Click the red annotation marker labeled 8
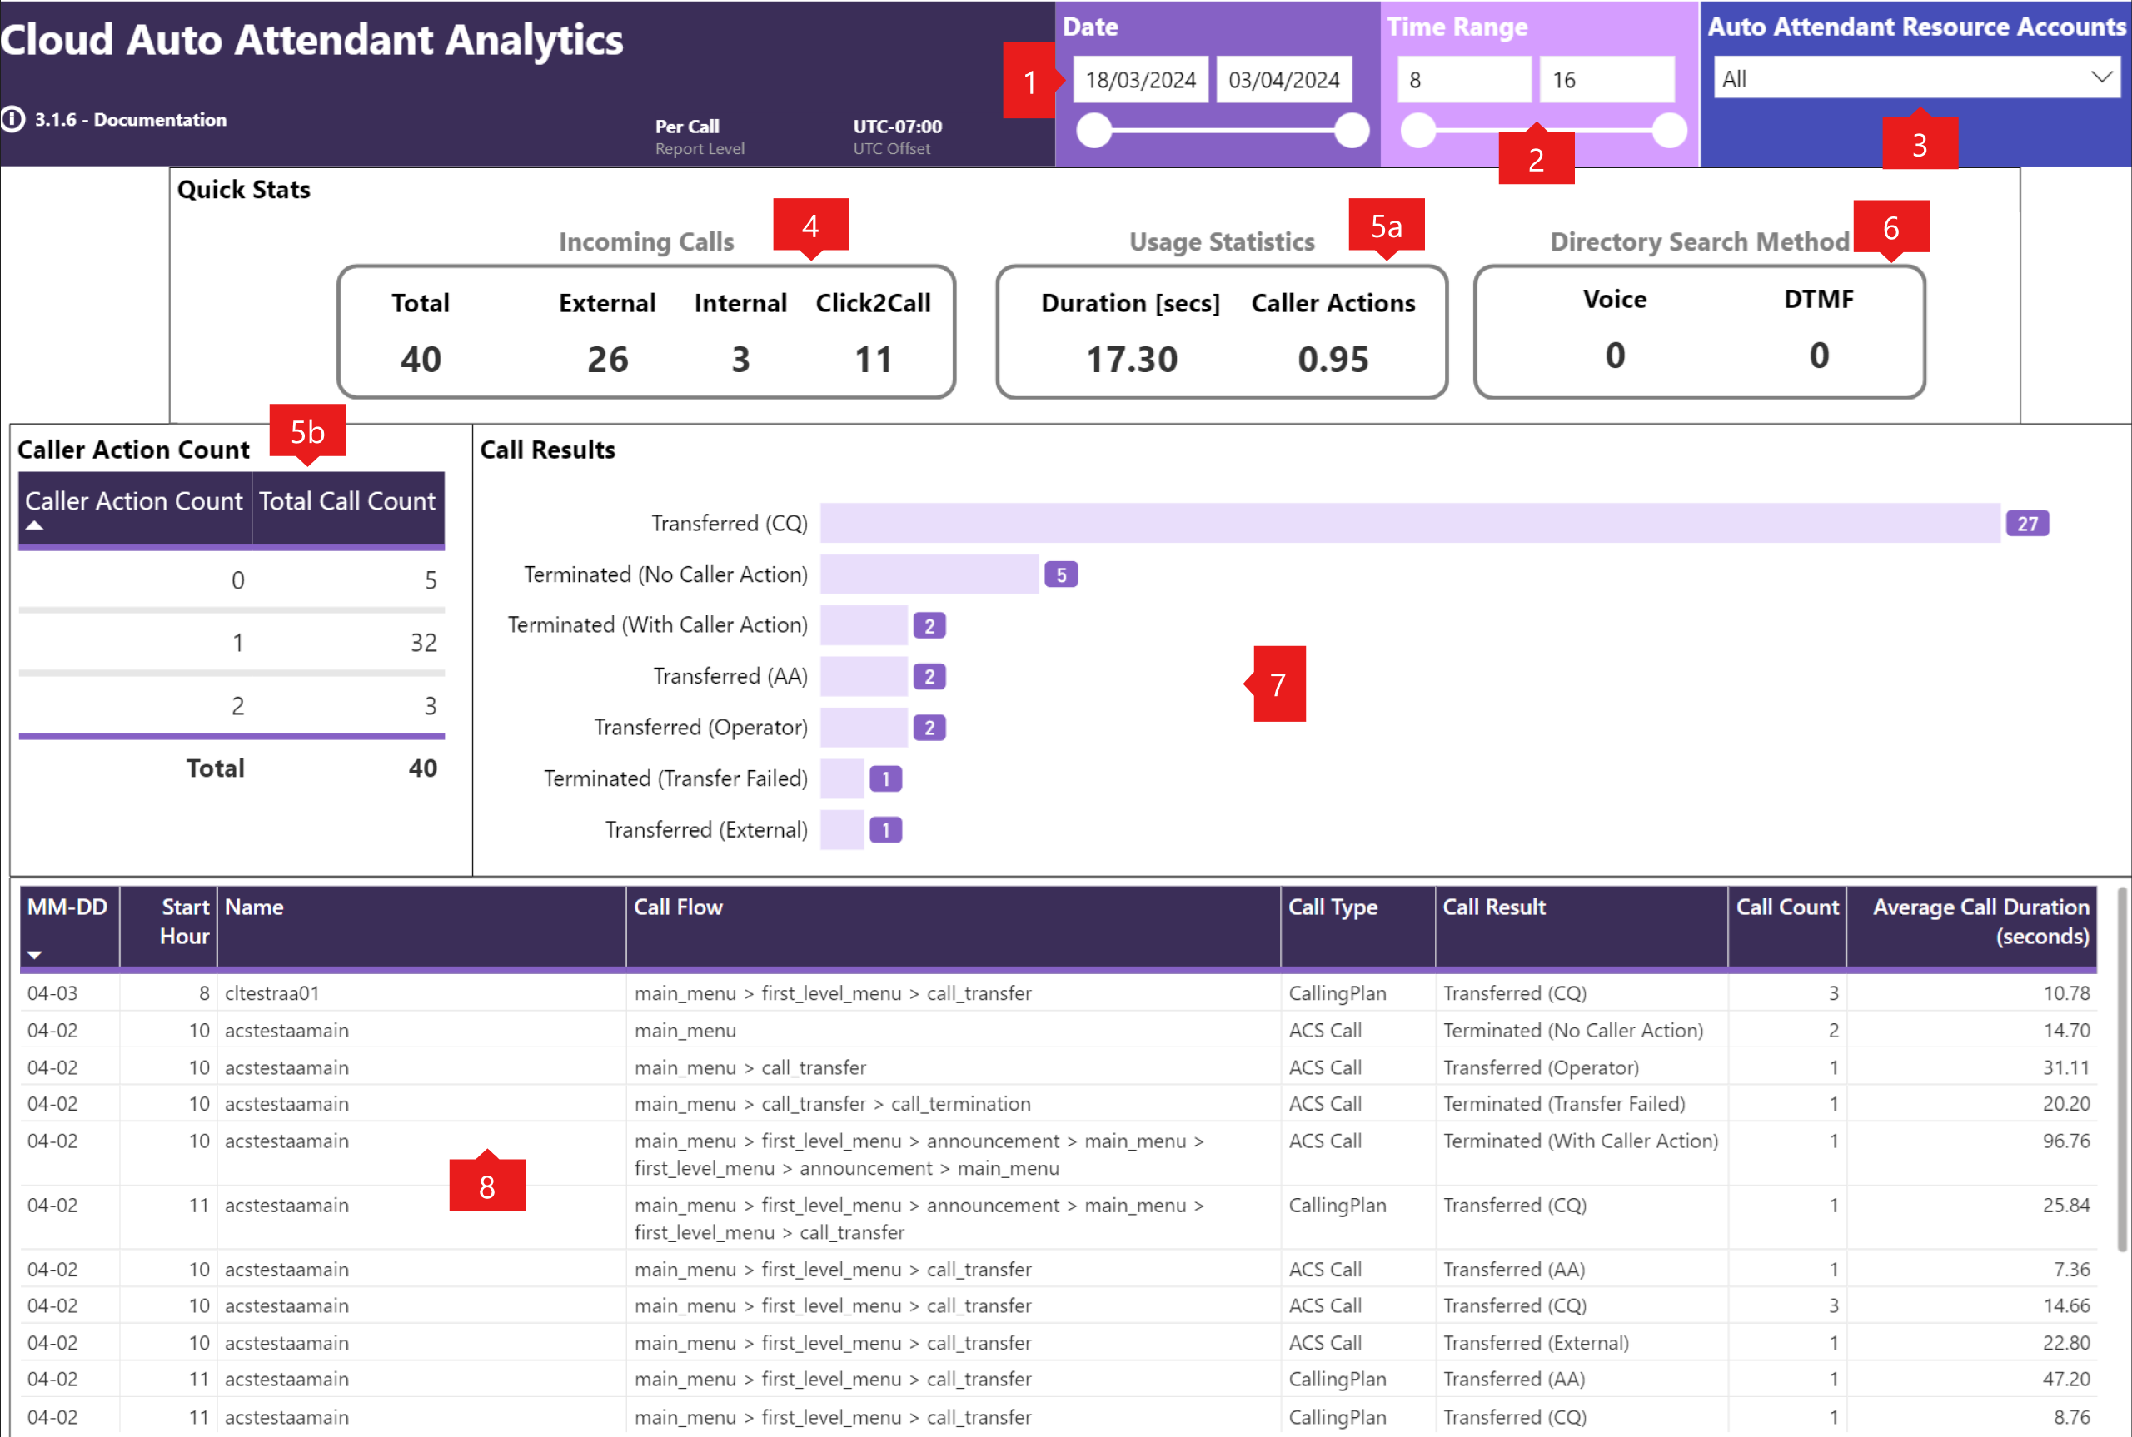The width and height of the screenshot is (2132, 1437). (487, 1186)
